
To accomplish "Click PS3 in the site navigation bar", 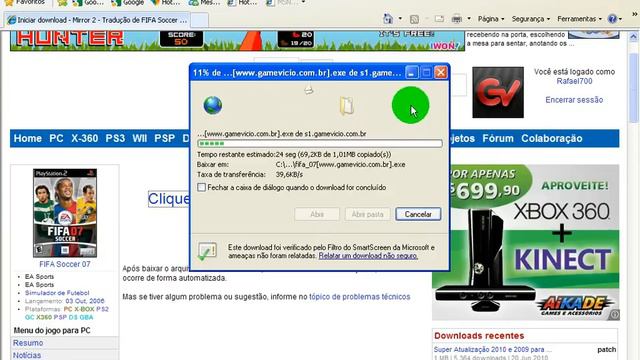I will 115,138.
